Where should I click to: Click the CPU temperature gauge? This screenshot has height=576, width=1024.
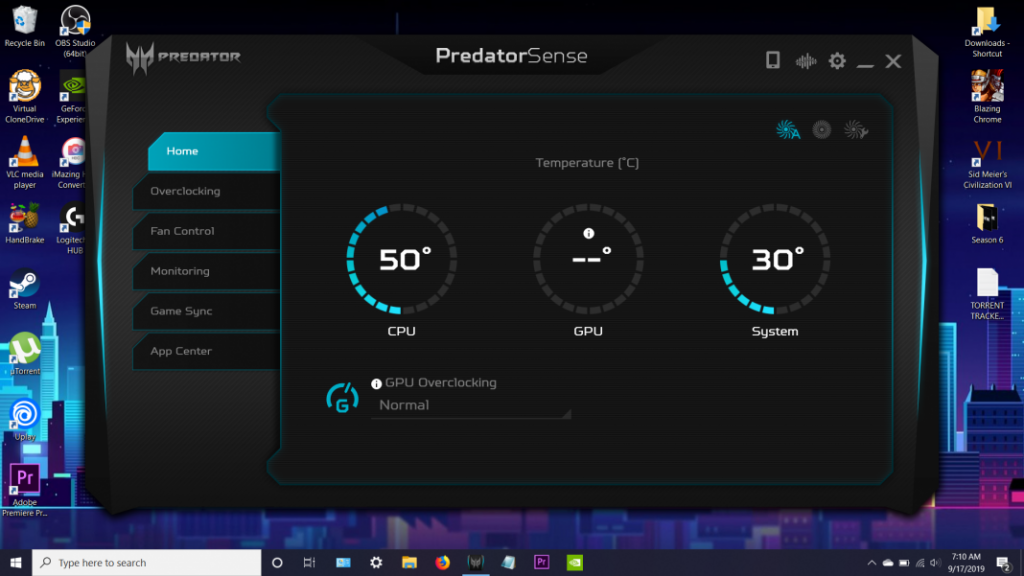[402, 261]
